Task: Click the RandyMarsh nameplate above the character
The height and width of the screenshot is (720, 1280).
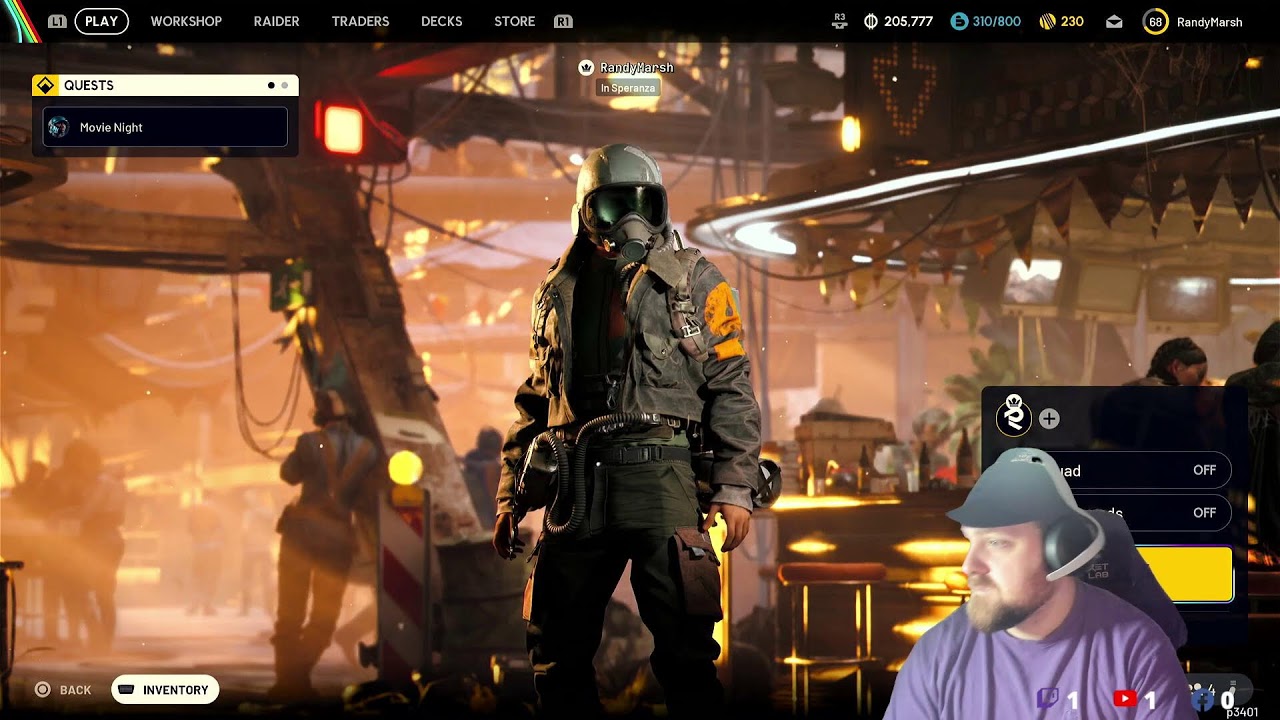Action: [636, 67]
